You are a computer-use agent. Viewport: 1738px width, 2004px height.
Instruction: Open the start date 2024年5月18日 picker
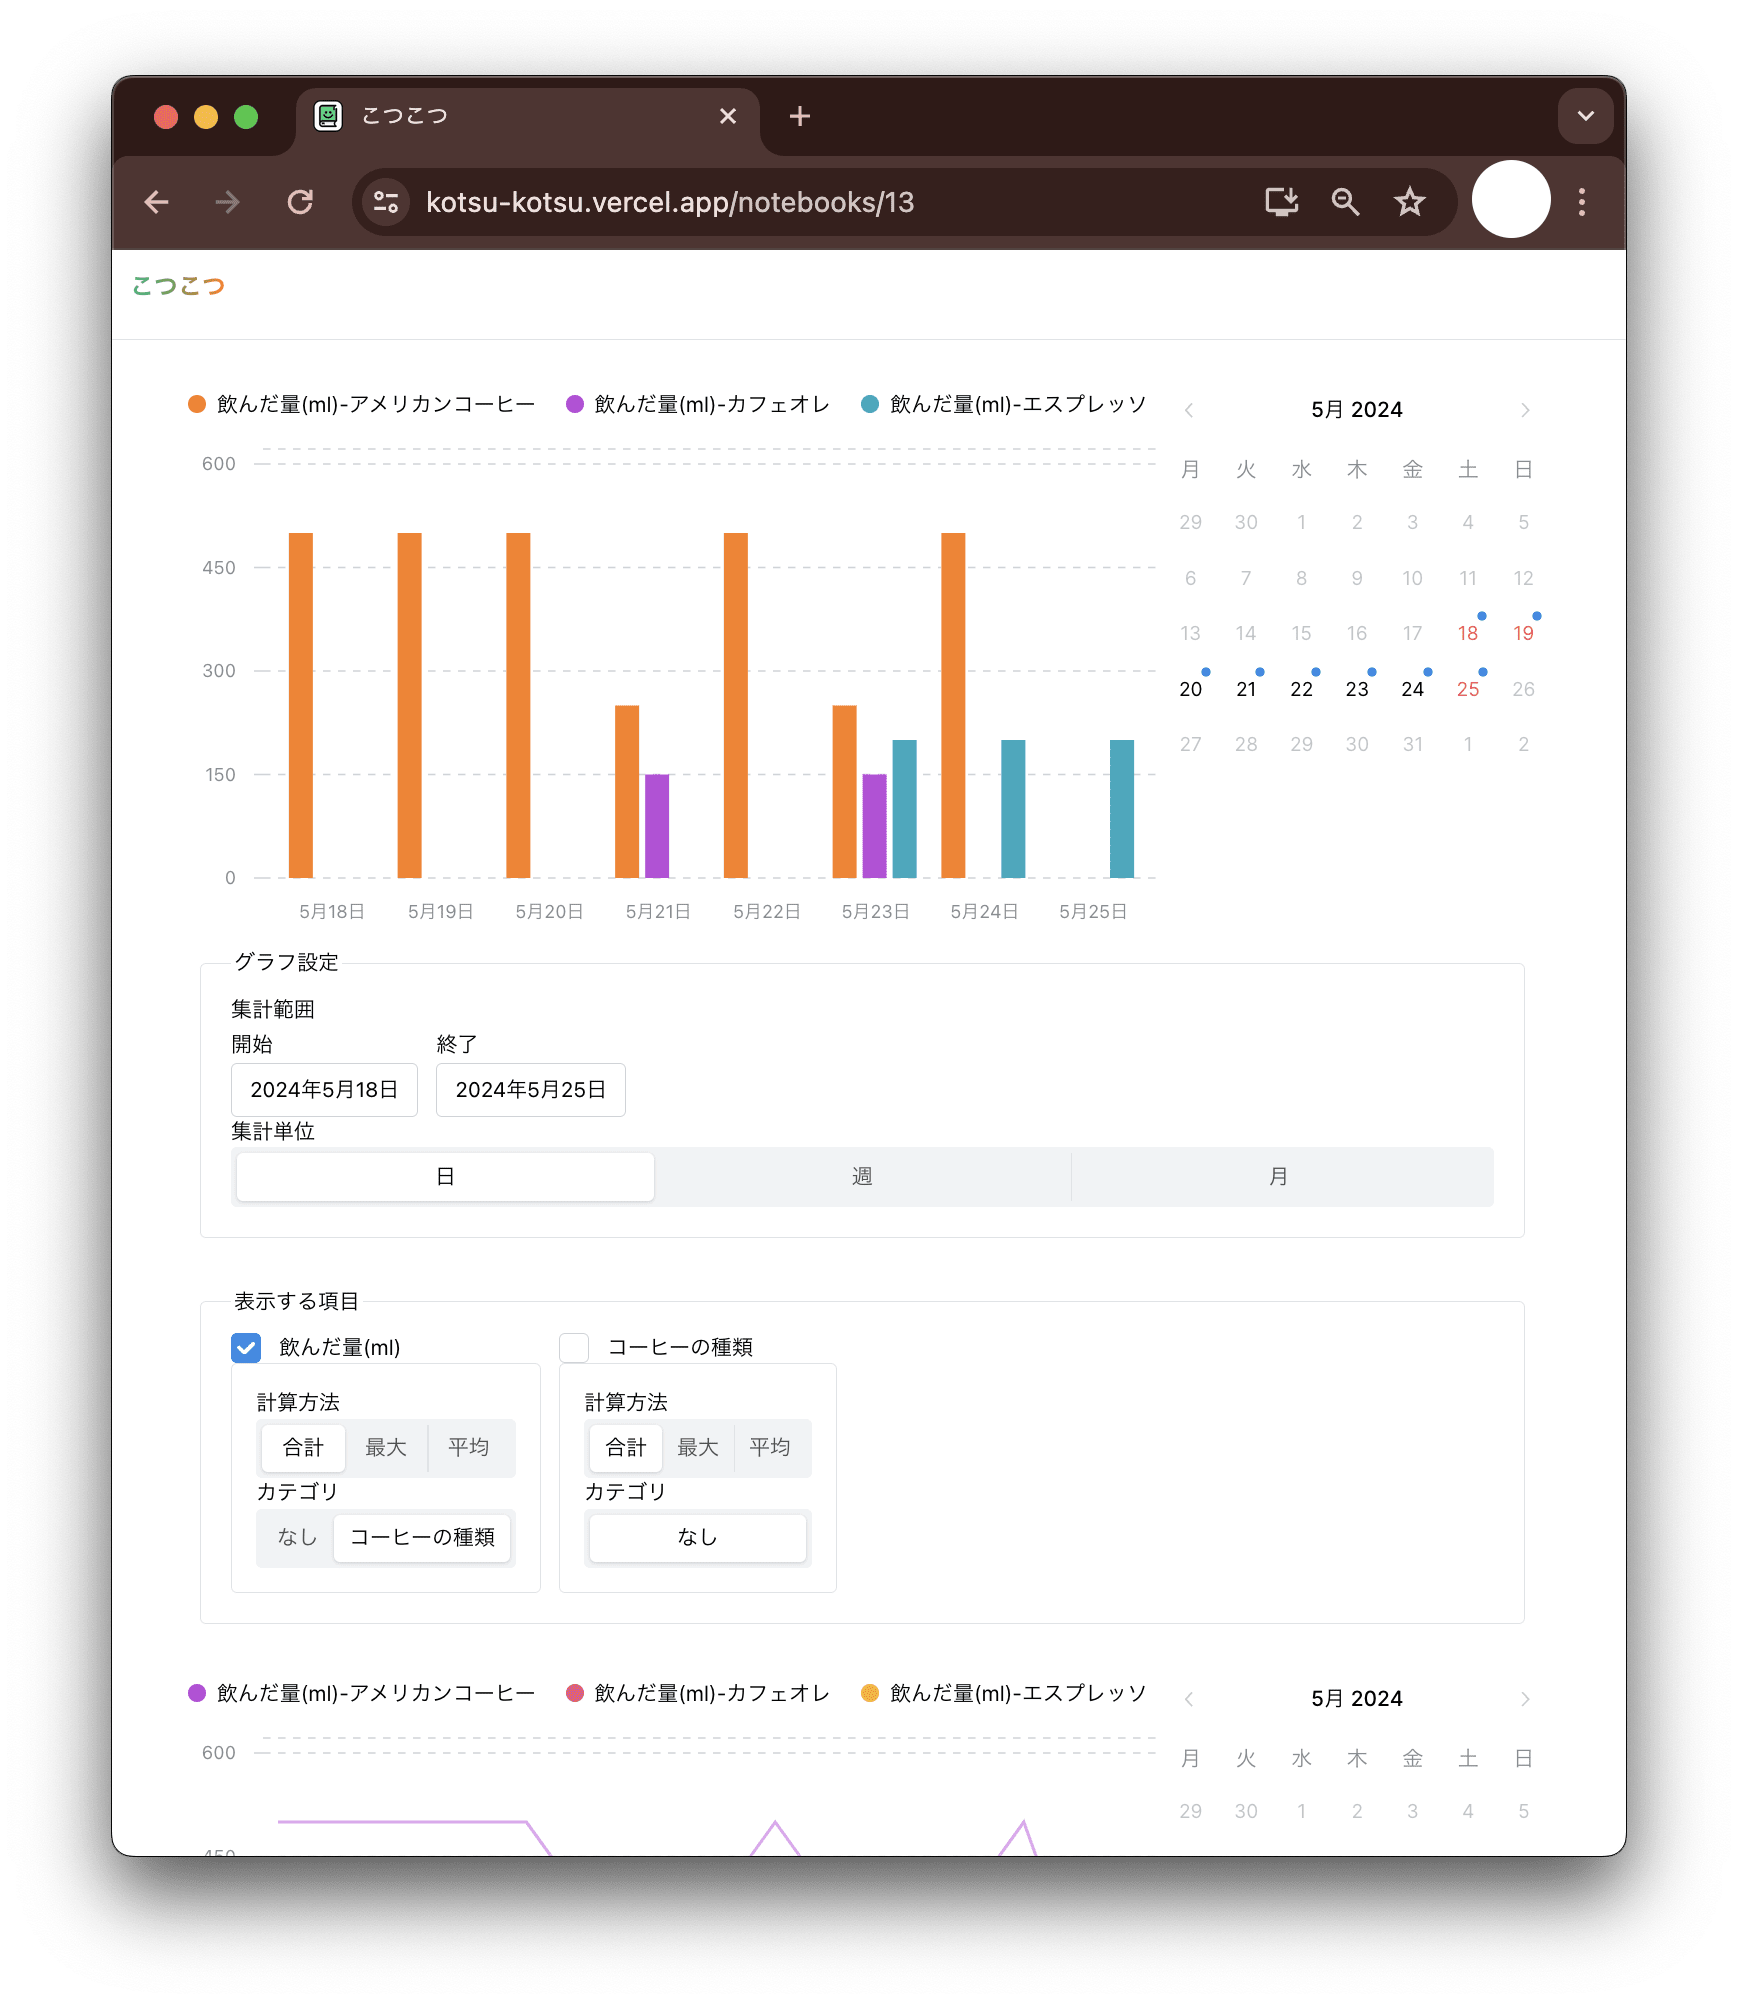coord(324,1090)
